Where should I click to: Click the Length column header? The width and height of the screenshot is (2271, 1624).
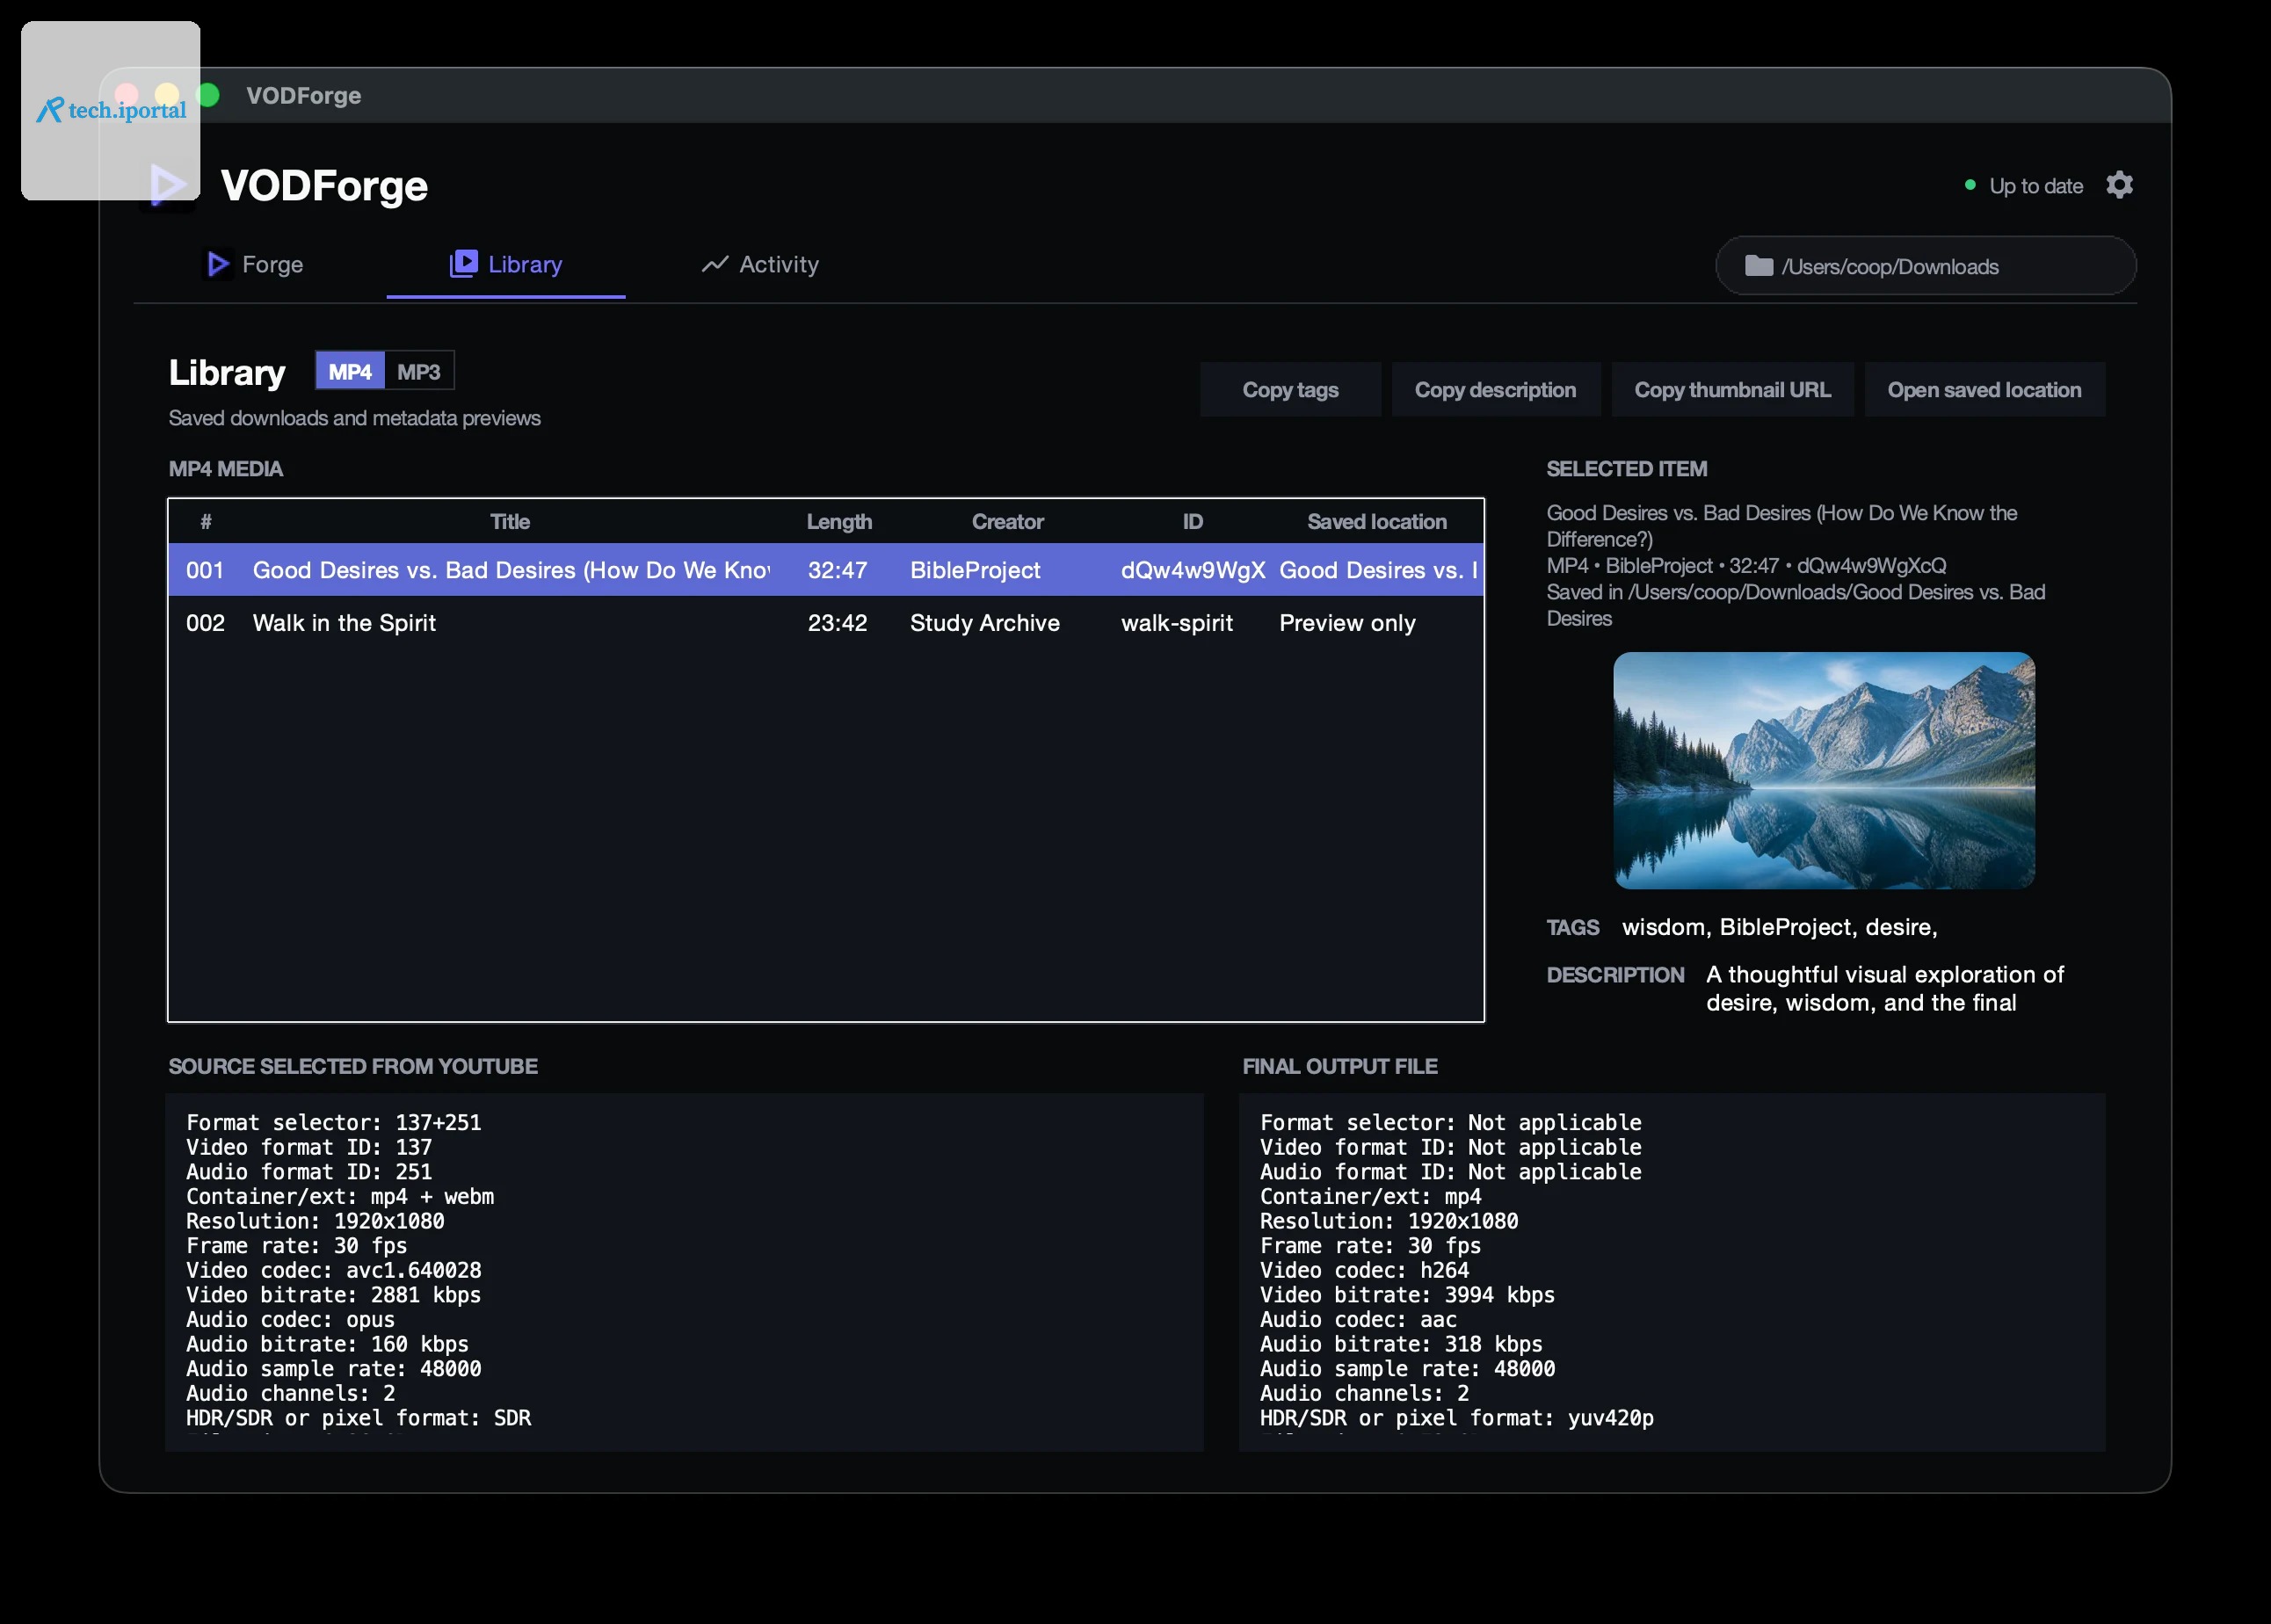[839, 522]
